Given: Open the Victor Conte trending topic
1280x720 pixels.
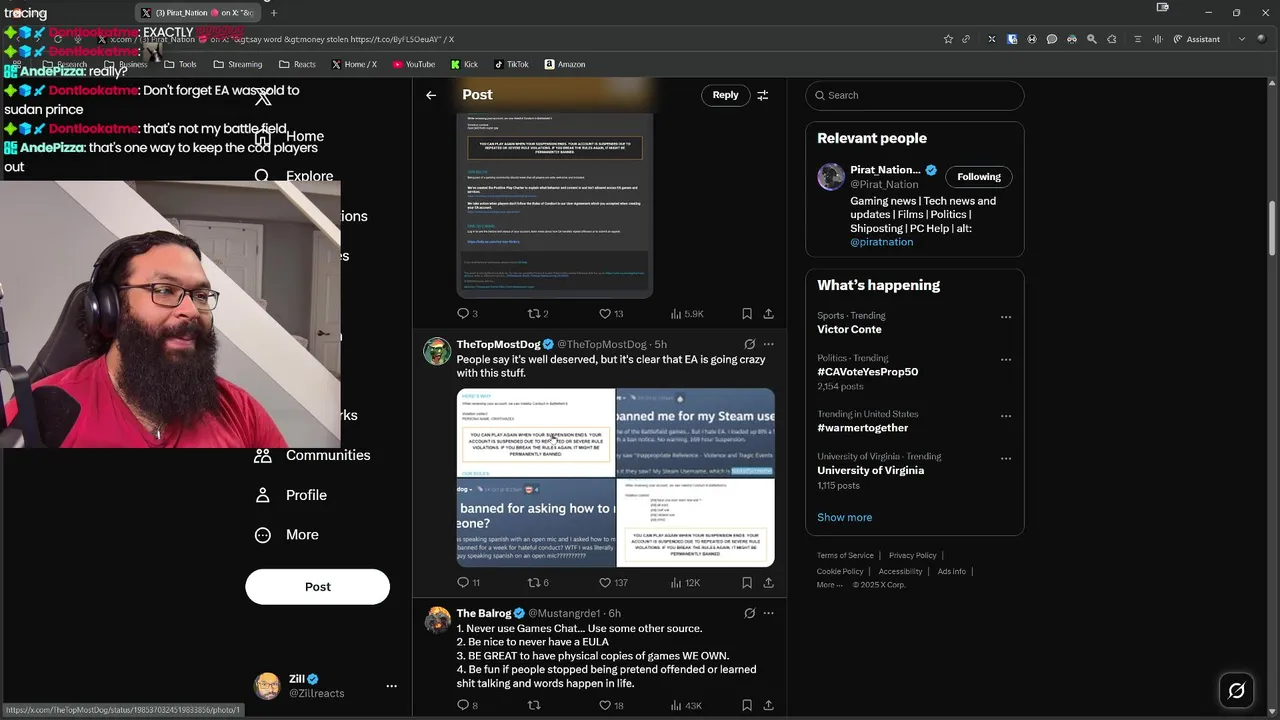Looking at the screenshot, I should click(850, 330).
